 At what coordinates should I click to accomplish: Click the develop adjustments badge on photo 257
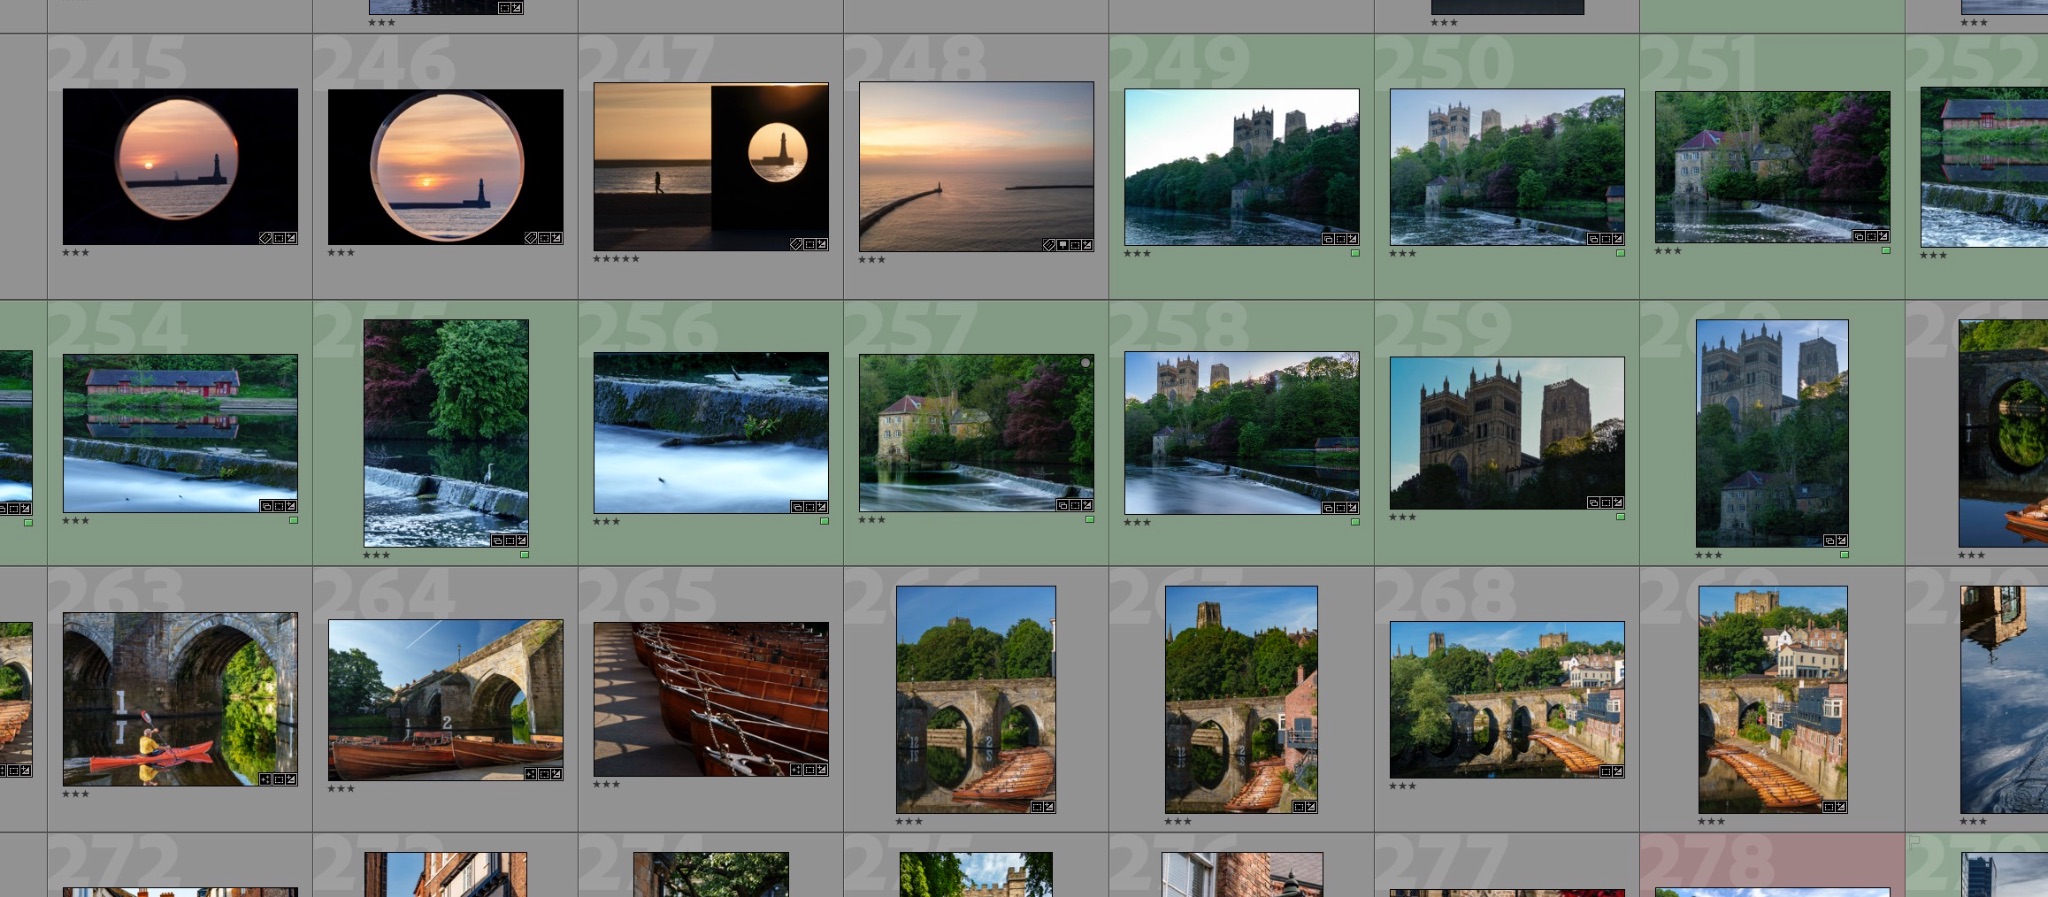tap(1087, 505)
